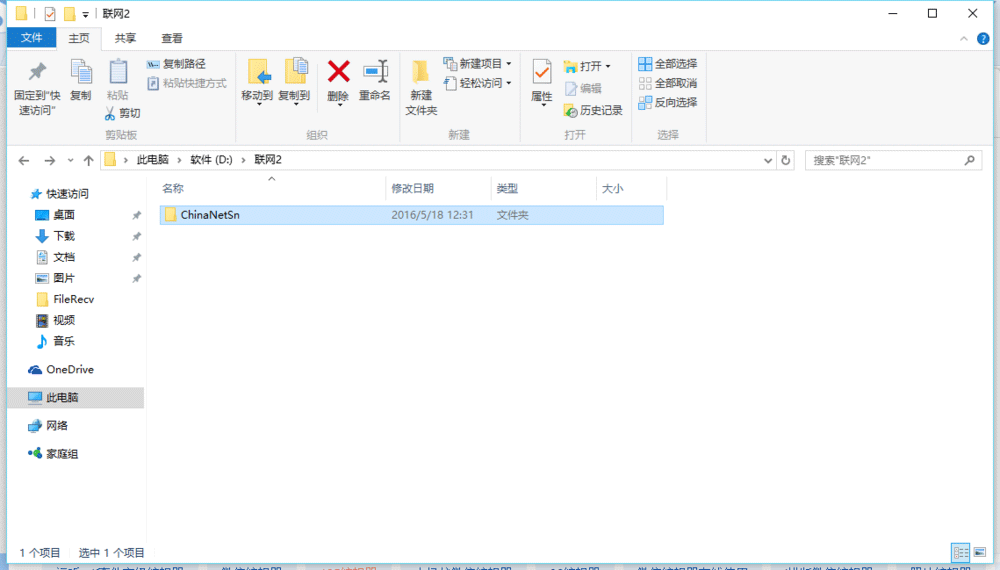Switch to the 共享 share tab
This screenshot has height=570, width=1000.
tap(125, 38)
